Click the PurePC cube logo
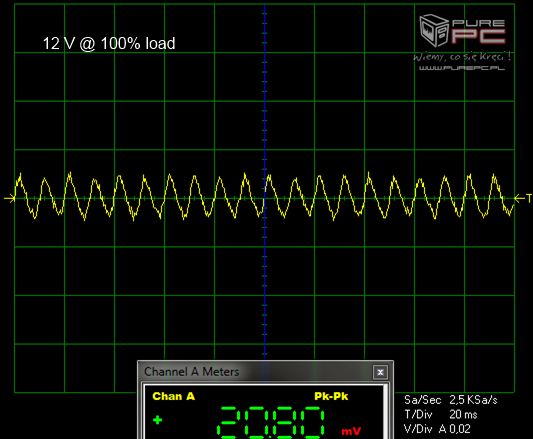Screen dimensions: 533x439 [434, 30]
